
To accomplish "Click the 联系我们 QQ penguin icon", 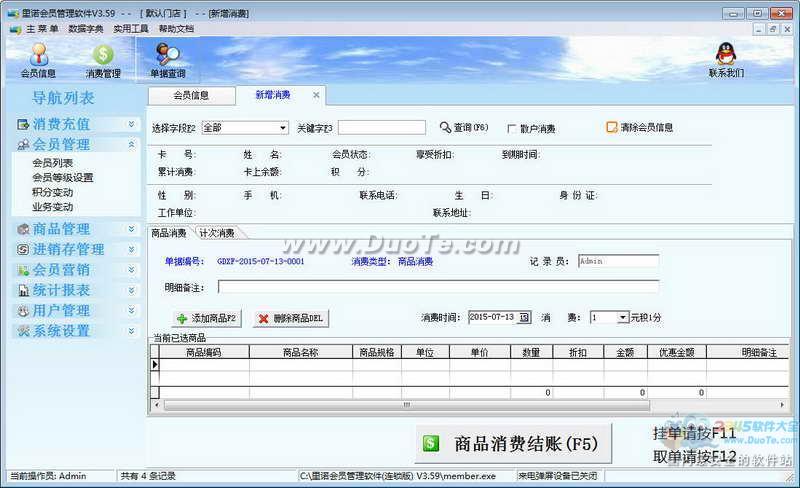I will [x=726, y=54].
